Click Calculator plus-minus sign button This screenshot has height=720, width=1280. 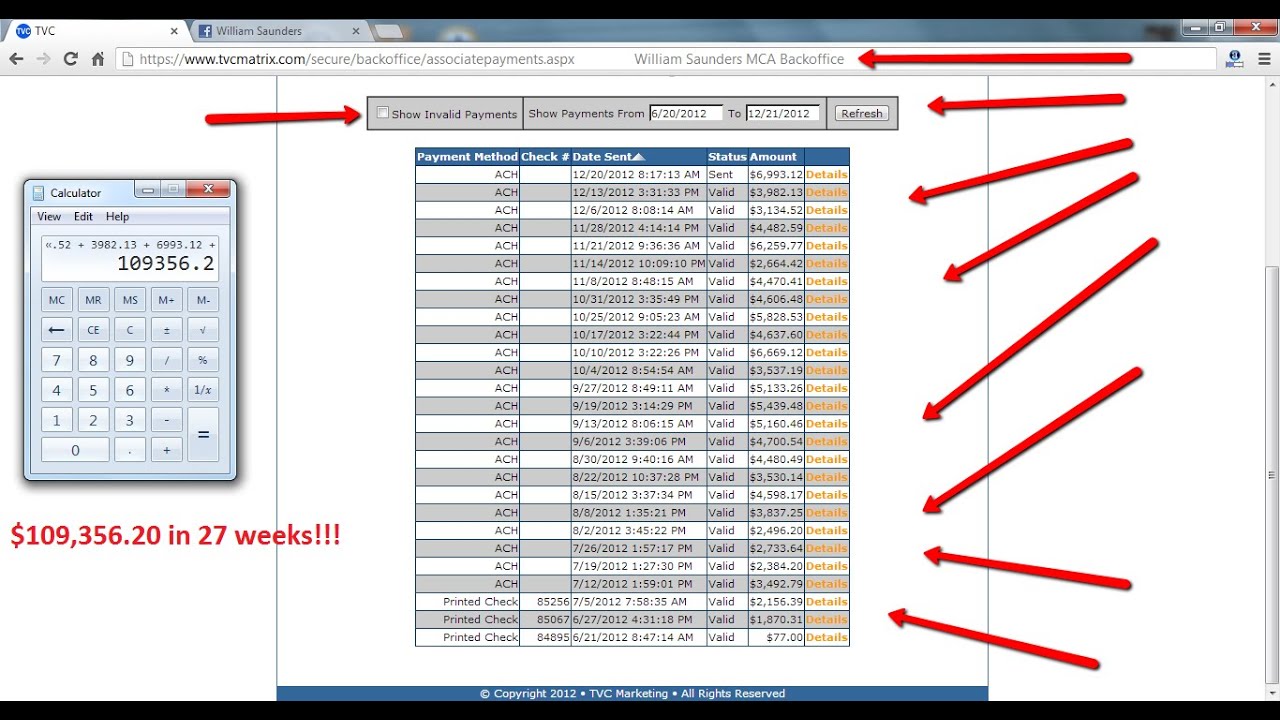tap(166, 330)
